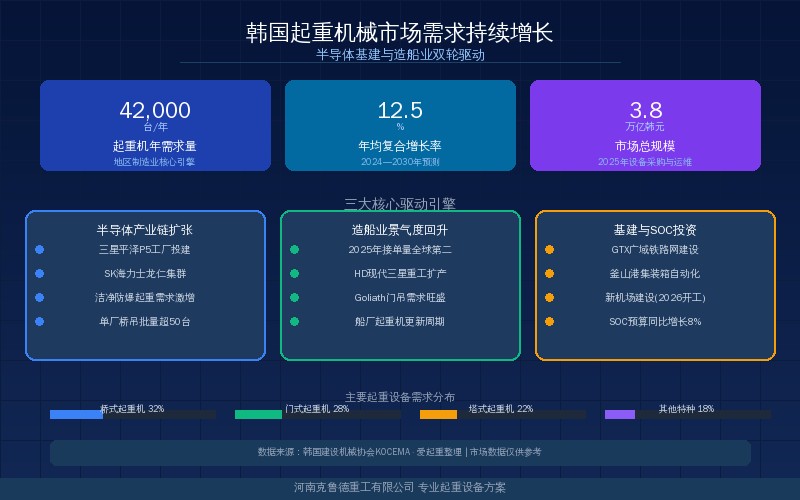Click the text HD现代三星重工扩产
800x500 pixels.
[x=400, y=273]
